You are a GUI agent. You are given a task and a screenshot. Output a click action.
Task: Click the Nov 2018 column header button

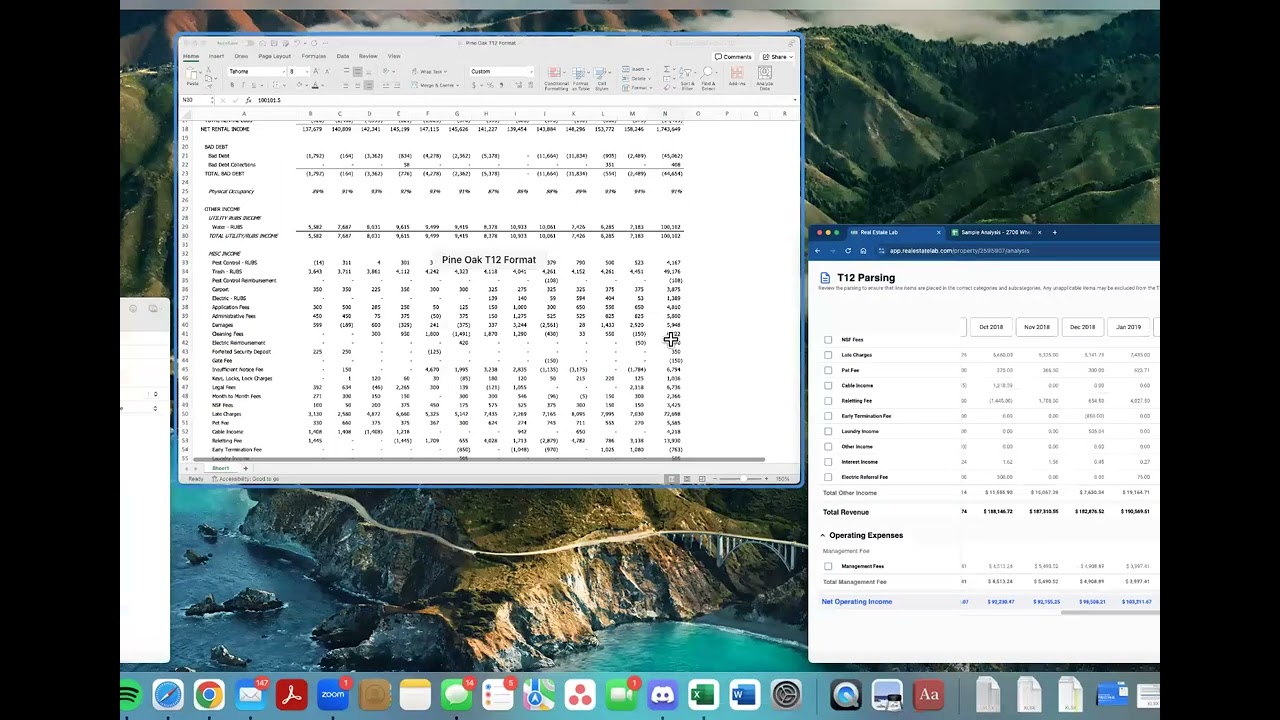pos(1037,327)
